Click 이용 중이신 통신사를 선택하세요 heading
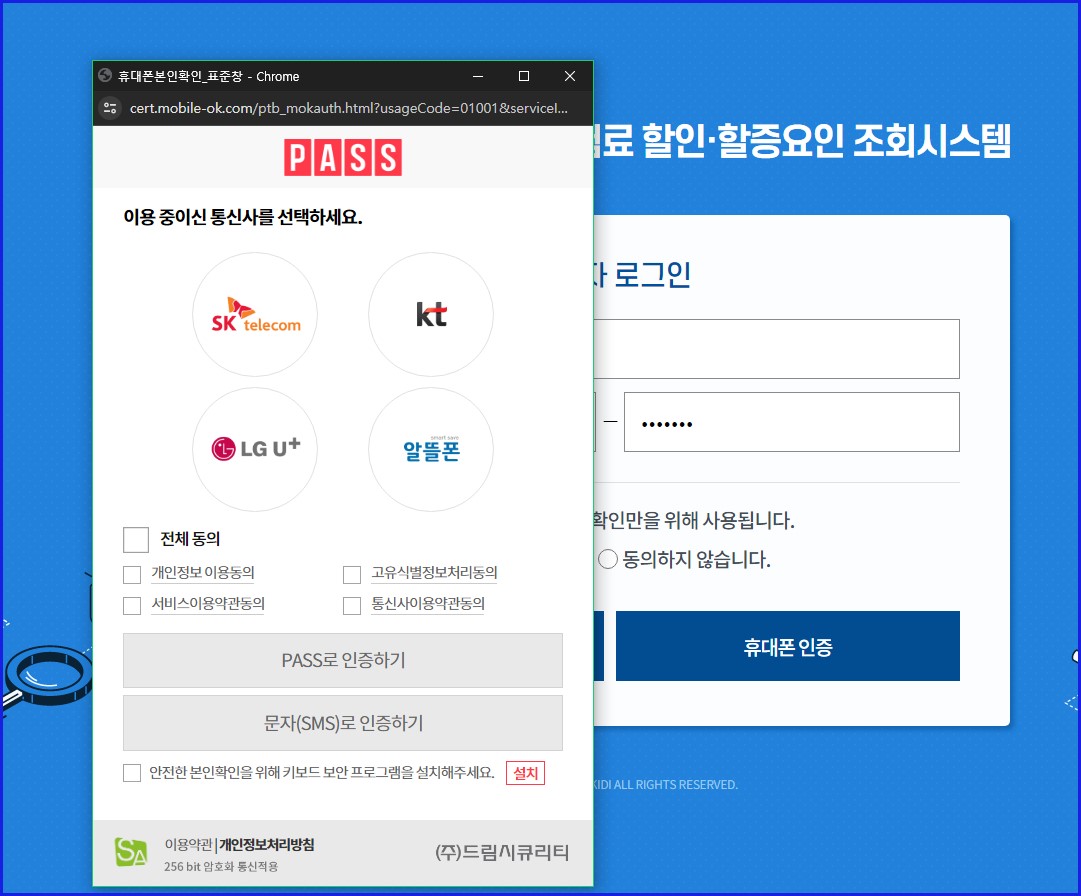The width and height of the screenshot is (1081, 896). click(x=243, y=217)
